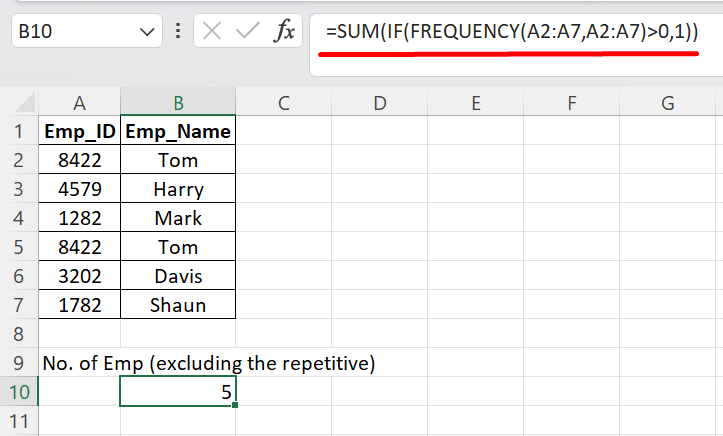
Task: Select row 10 header
Action: click(x=18, y=392)
